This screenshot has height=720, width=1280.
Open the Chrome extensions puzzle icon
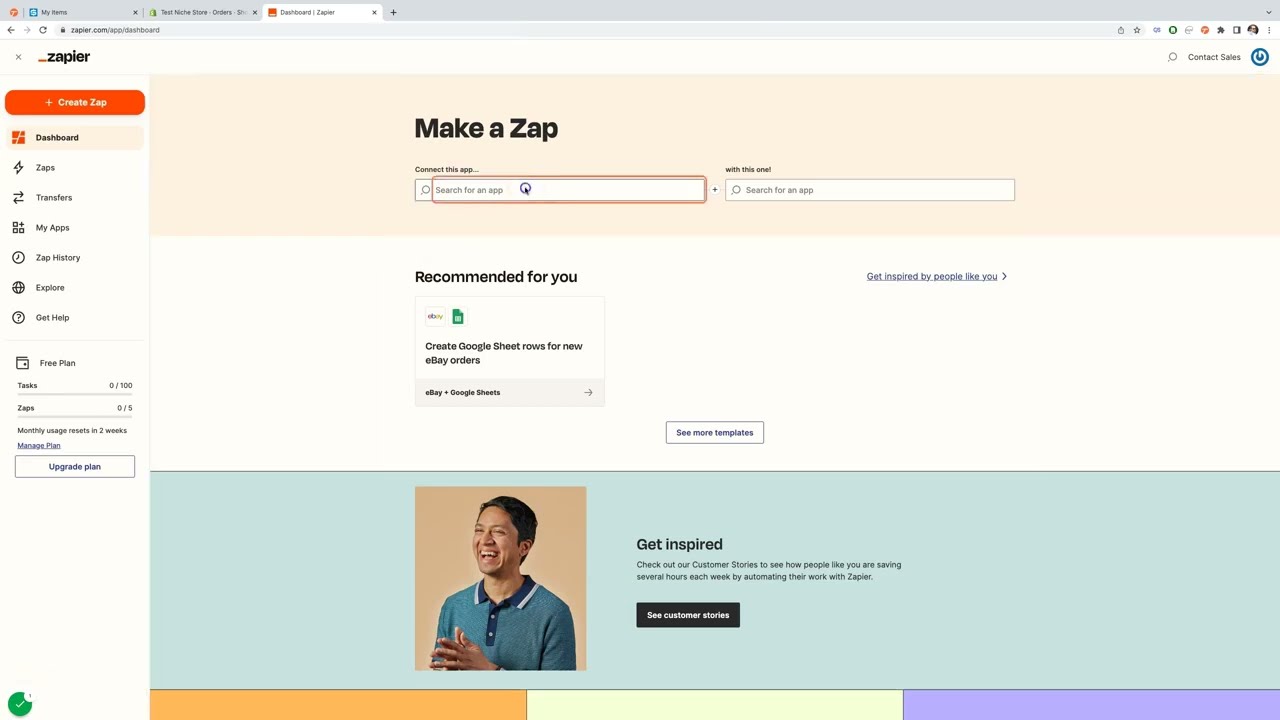[1221, 30]
